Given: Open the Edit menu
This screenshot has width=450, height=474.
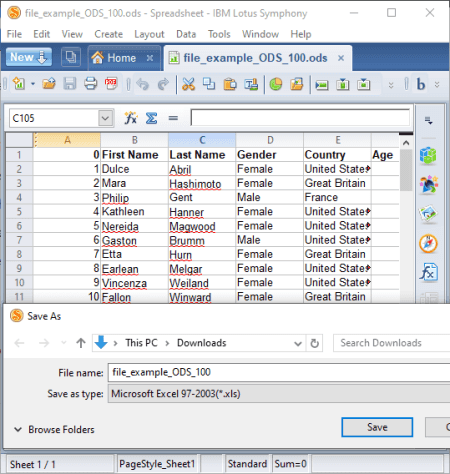Looking at the screenshot, I should pos(41,34).
